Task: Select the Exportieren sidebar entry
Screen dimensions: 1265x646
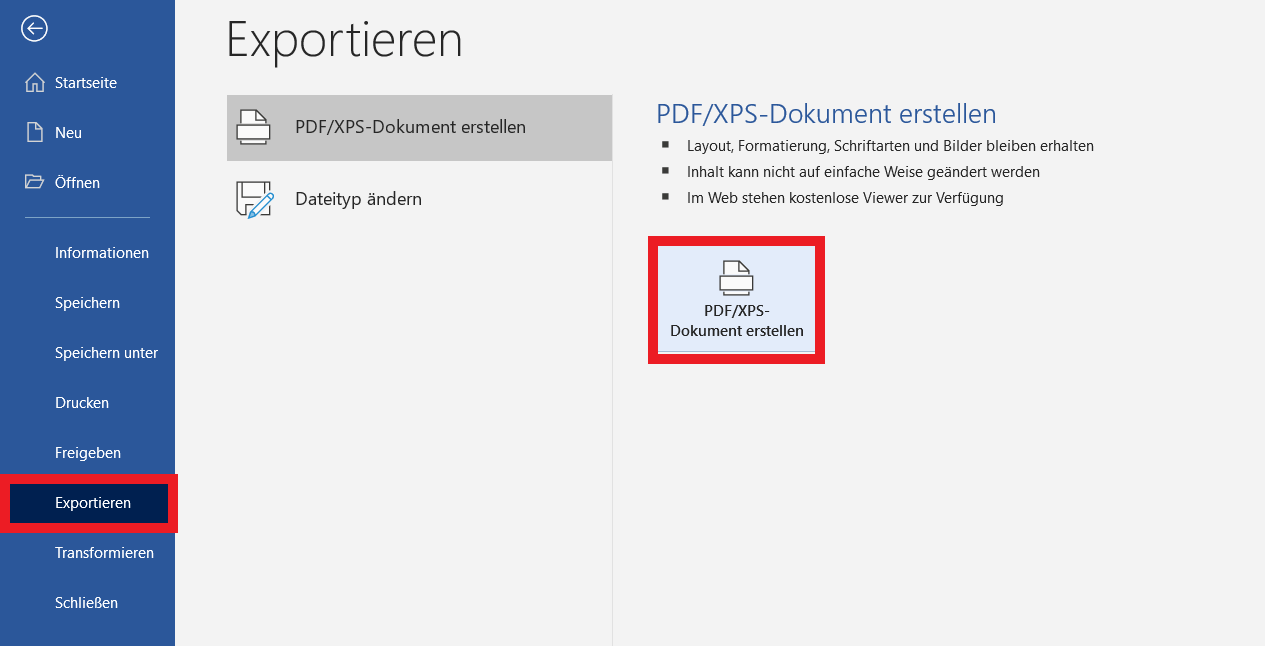Action: (92, 503)
